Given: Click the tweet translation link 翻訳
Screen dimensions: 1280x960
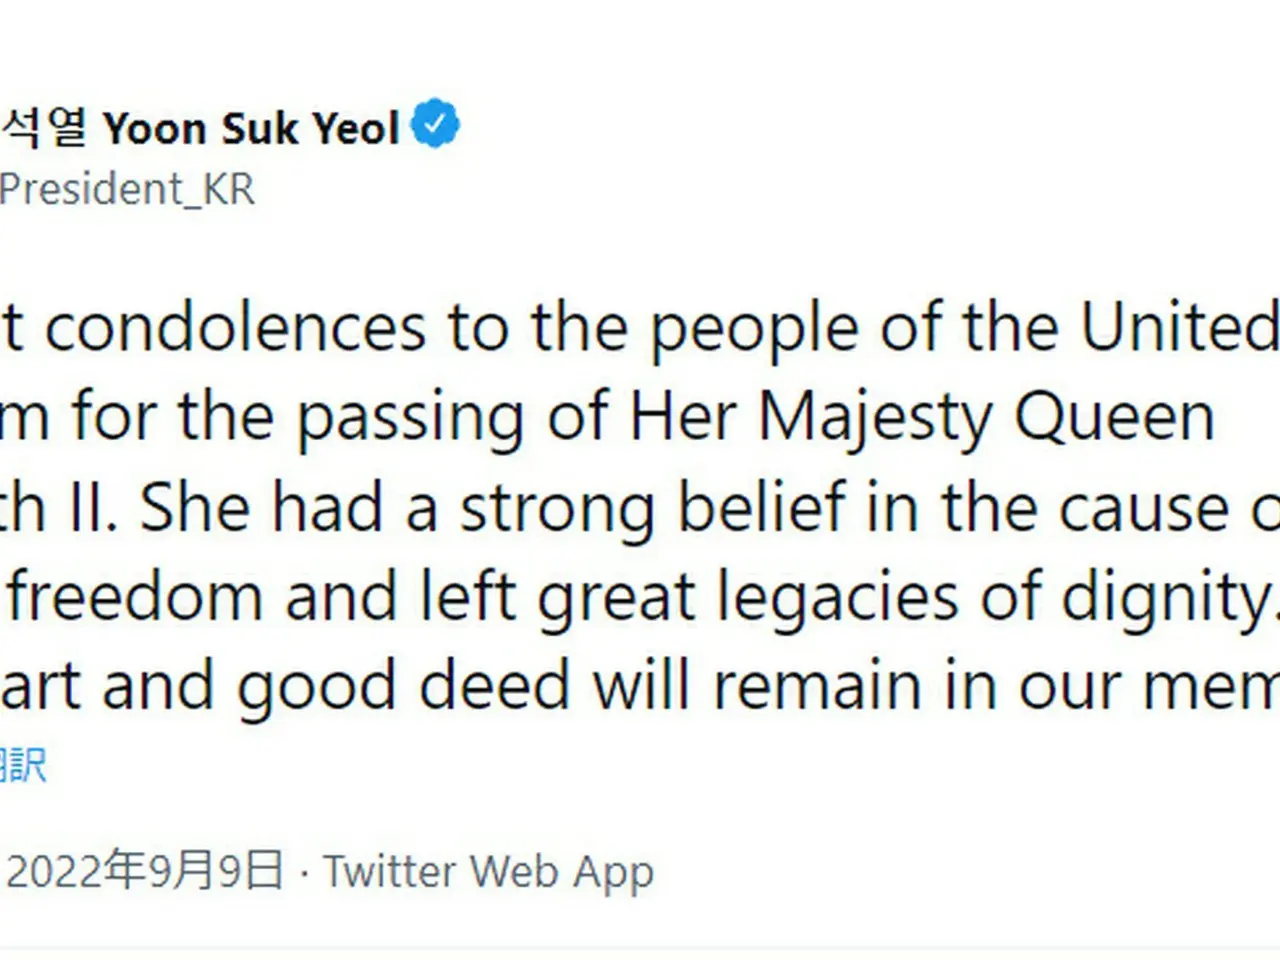Looking at the screenshot, I should tap(23, 766).
